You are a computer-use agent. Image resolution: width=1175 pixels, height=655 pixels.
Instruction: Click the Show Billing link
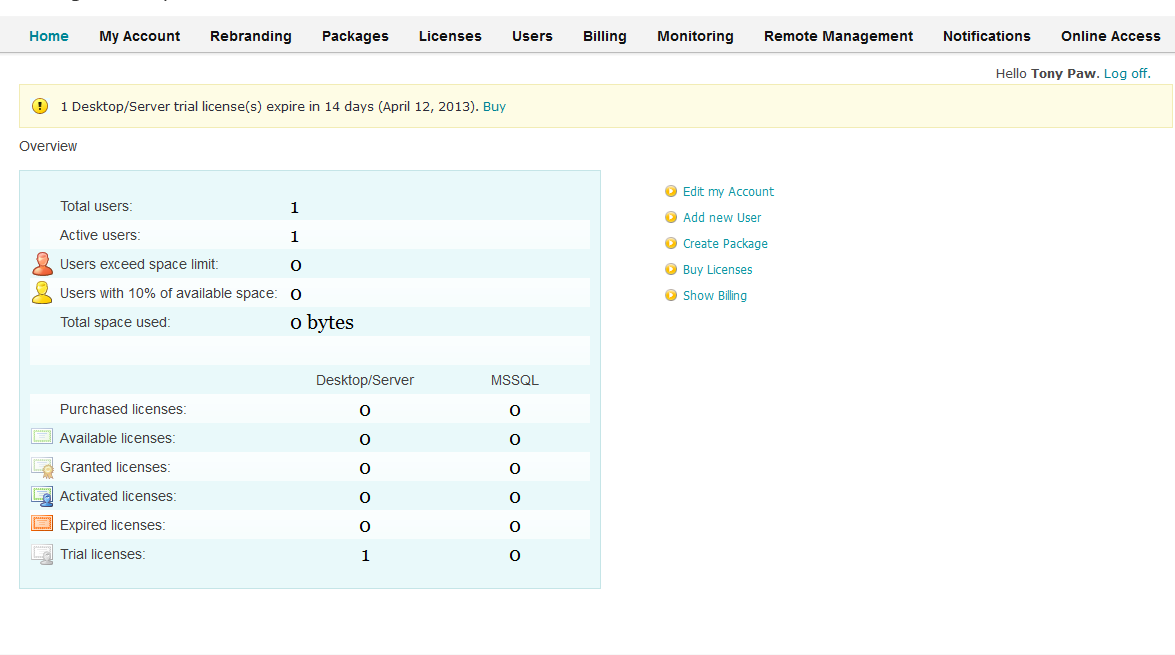coord(715,295)
